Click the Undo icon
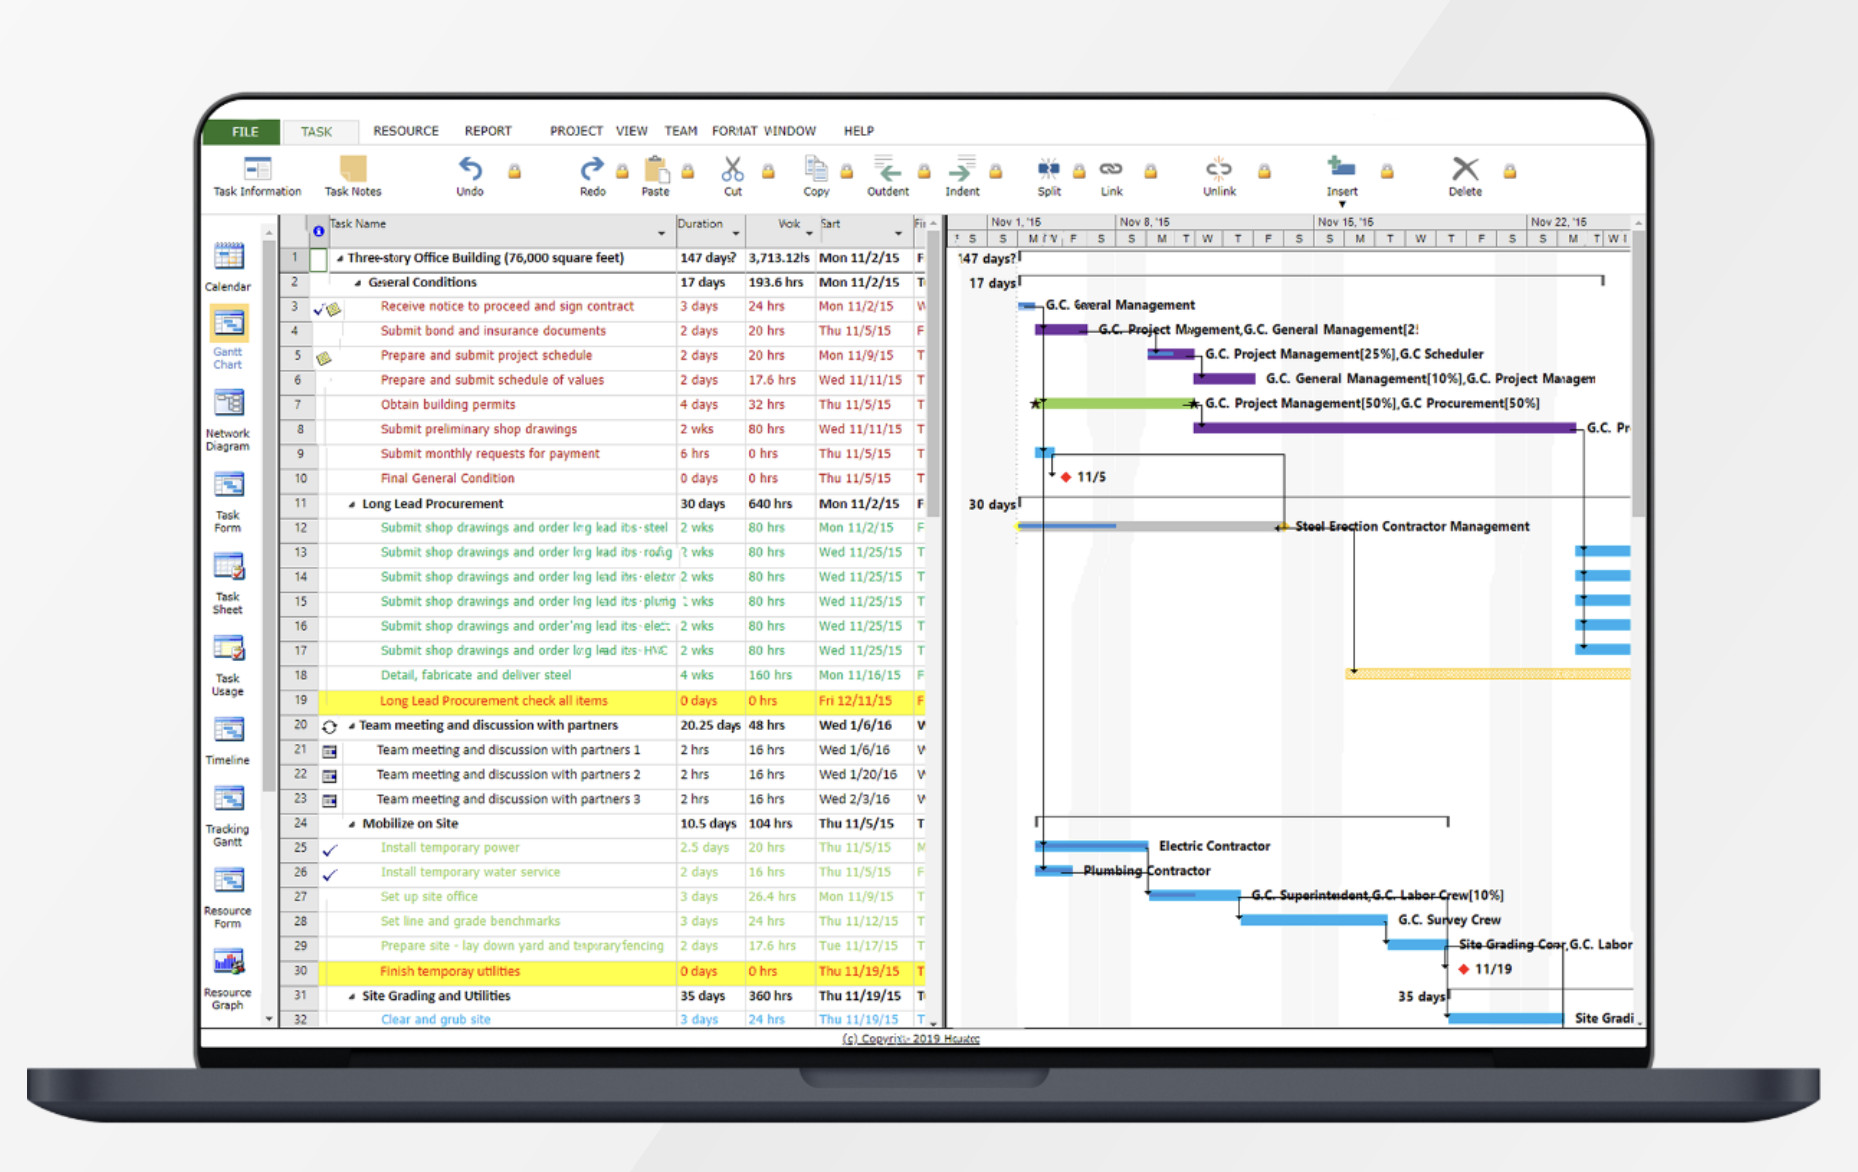Image resolution: width=1858 pixels, height=1172 pixels. [x=469, y=170]
